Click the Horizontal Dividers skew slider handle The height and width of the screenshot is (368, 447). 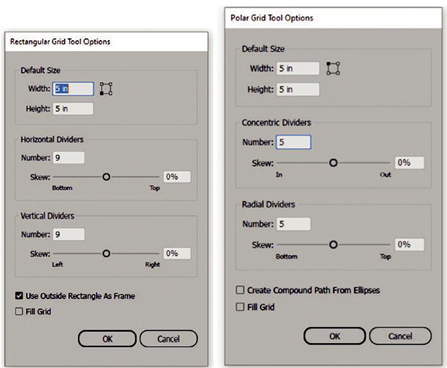click(106, 177)
